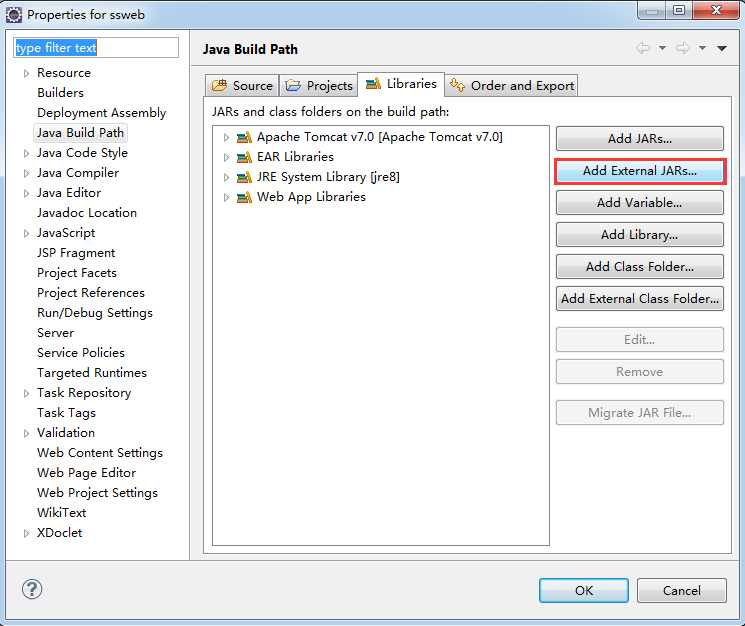The height and width of the screenshot is (626, 745).
Task: Click the help question mark icon
Action: [32, 589]
